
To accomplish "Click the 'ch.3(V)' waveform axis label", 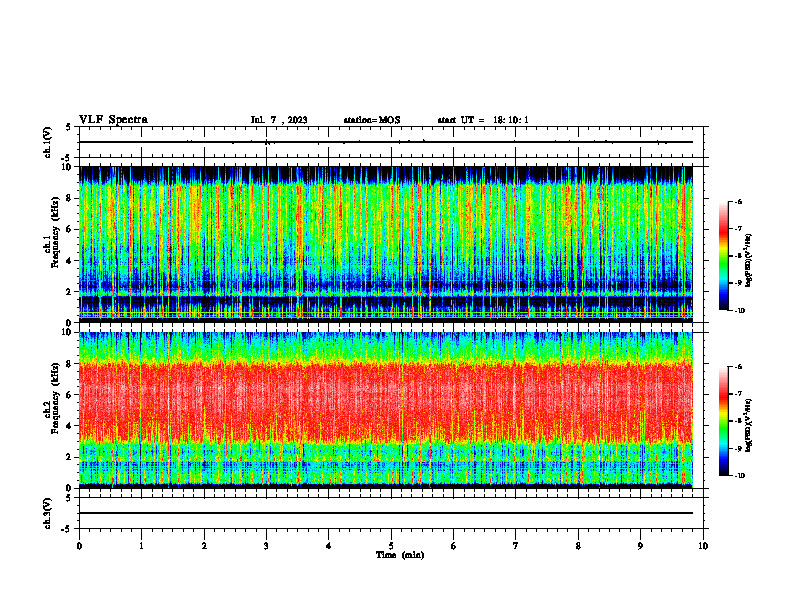I will pyautogui.click(x=48, y=513).
